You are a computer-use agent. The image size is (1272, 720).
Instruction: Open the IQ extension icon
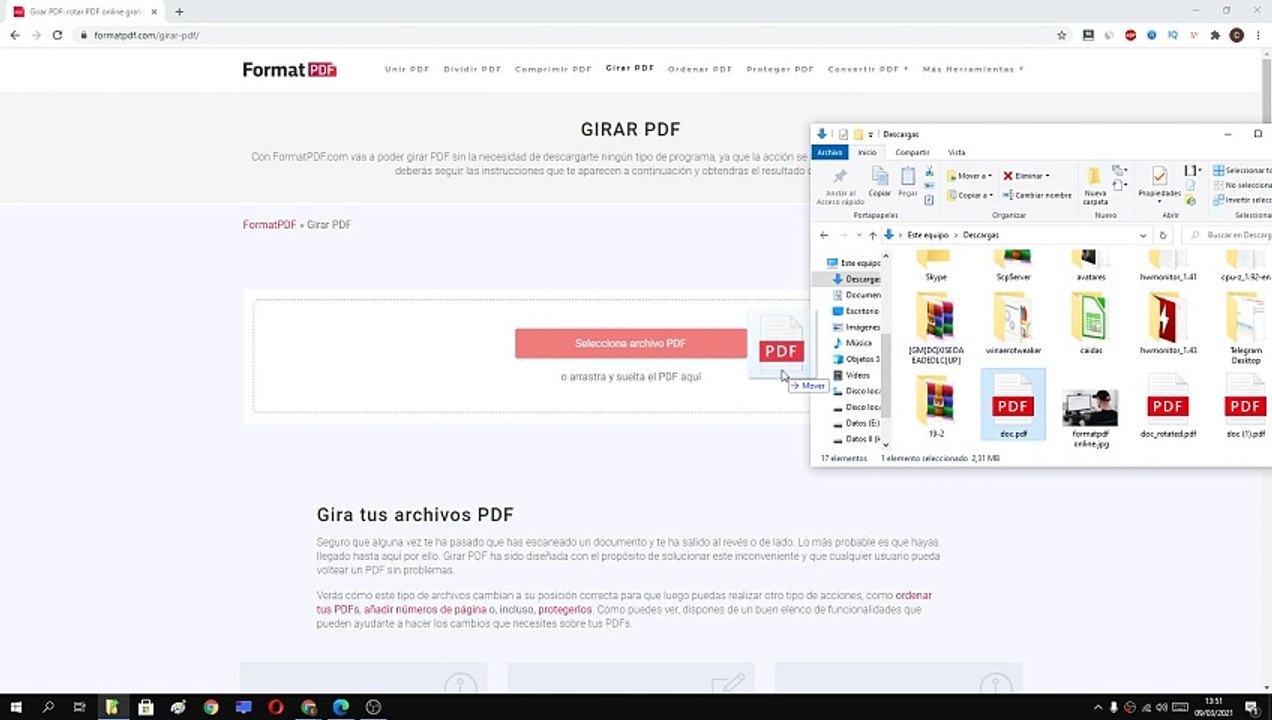1173,35
